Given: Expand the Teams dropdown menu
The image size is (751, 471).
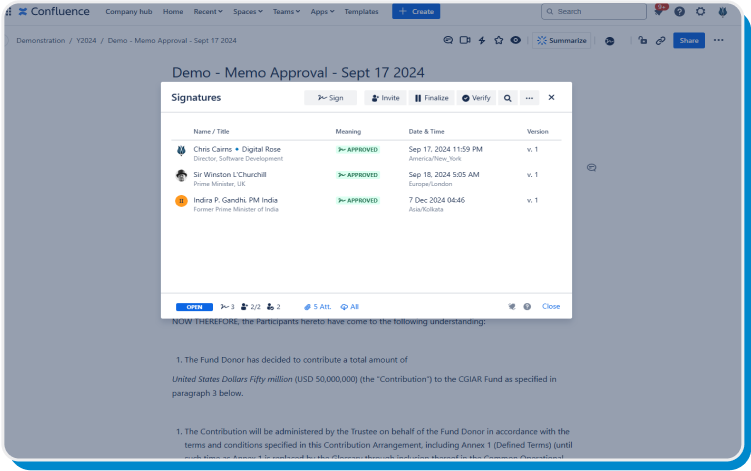Looking at the screenshot, I should coord(286,11).
